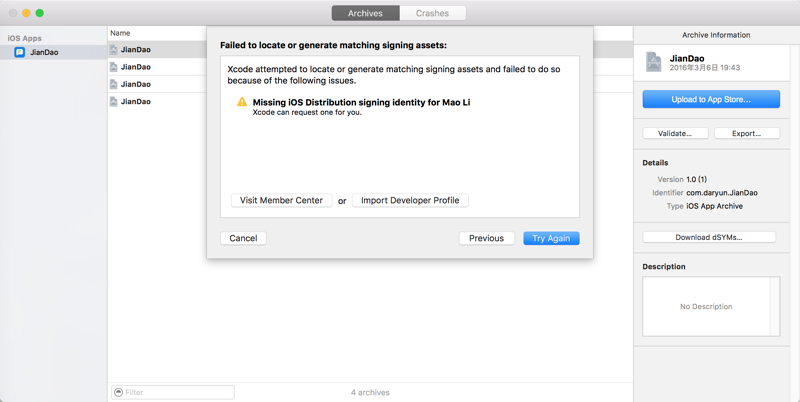
Task: Click the third JianDao archive's file icon
Action: pos(114,84)
